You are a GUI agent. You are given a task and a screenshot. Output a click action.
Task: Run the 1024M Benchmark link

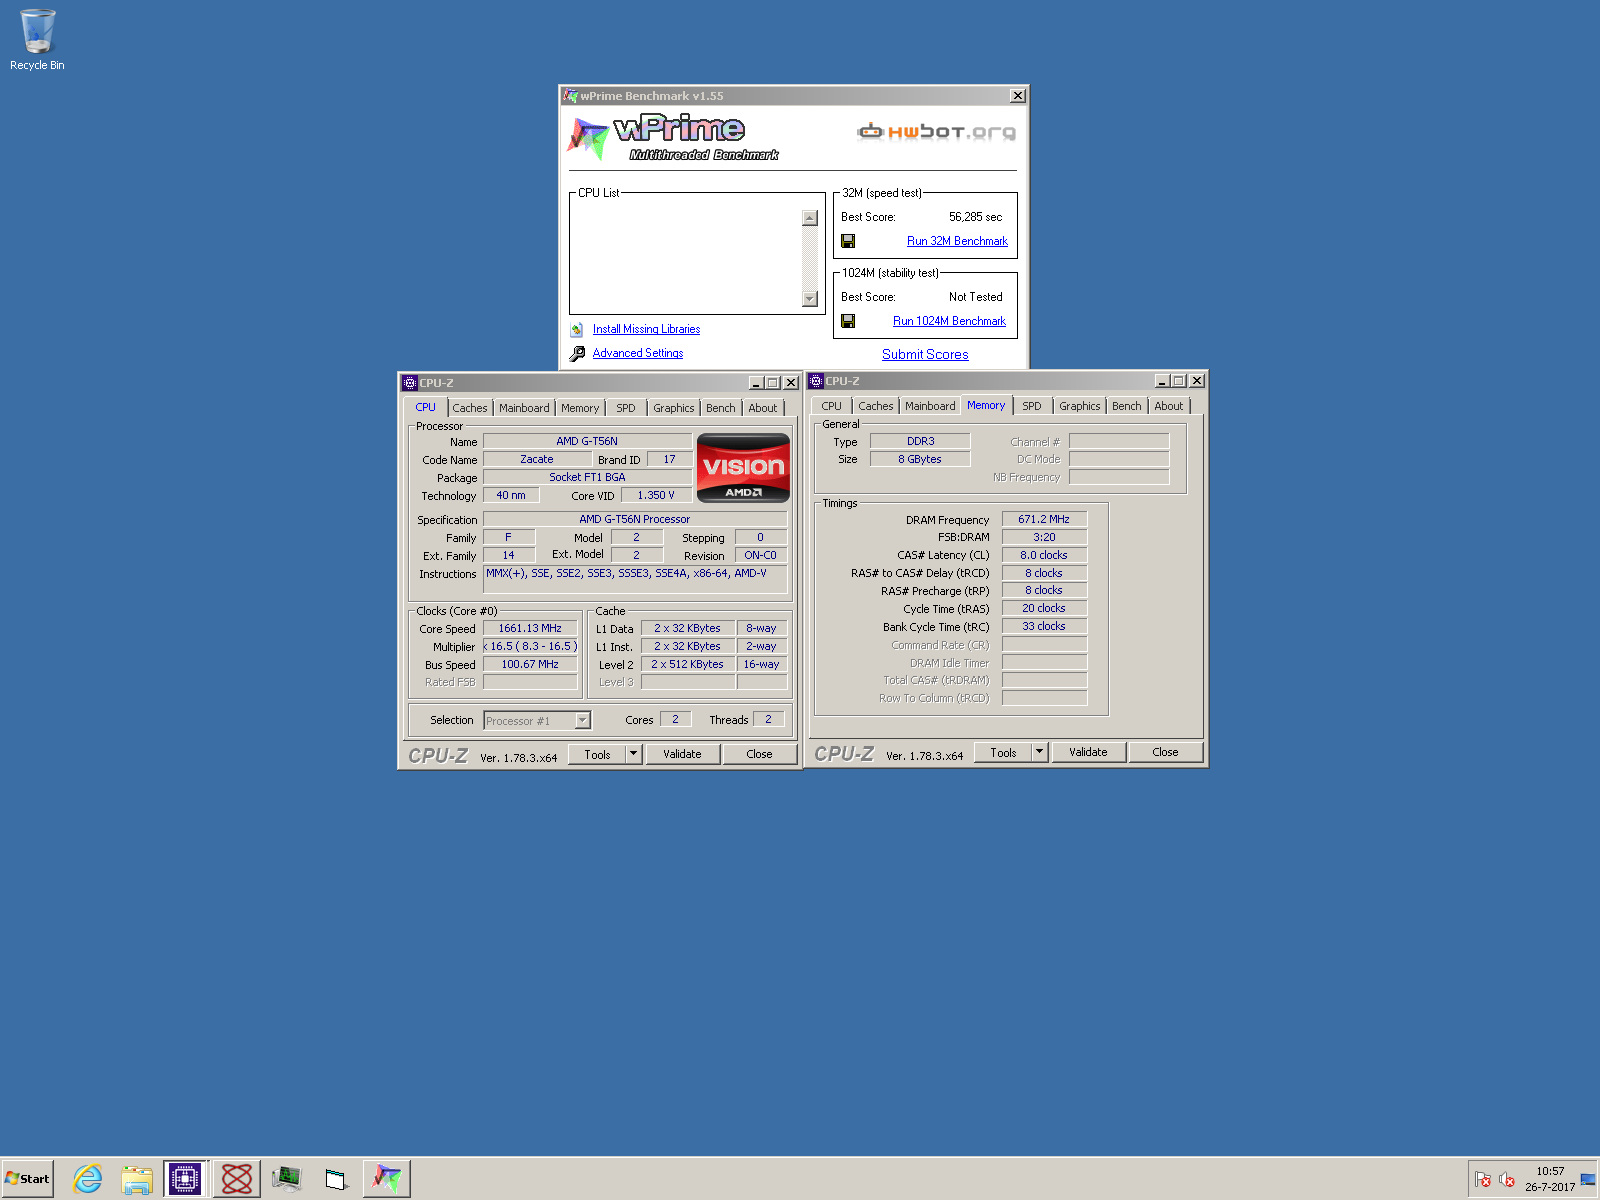[949, 321]
